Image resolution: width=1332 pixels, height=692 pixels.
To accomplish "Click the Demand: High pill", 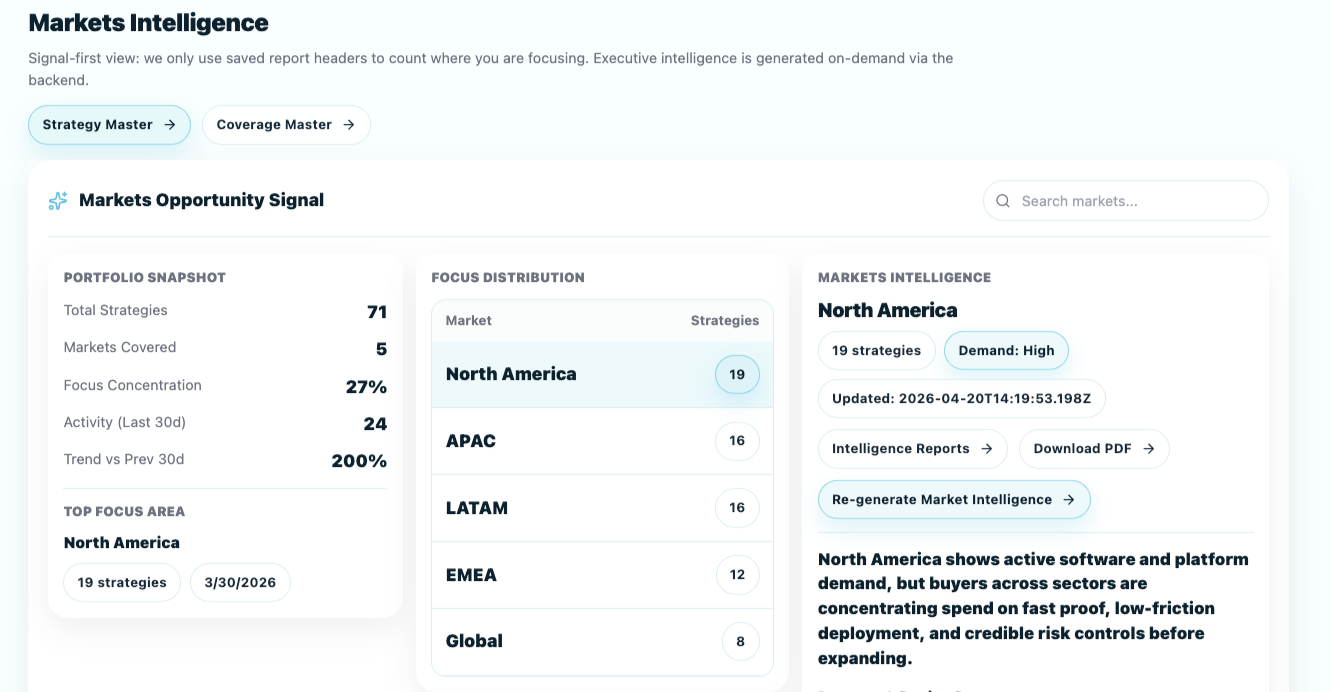I will point(1006,351).
